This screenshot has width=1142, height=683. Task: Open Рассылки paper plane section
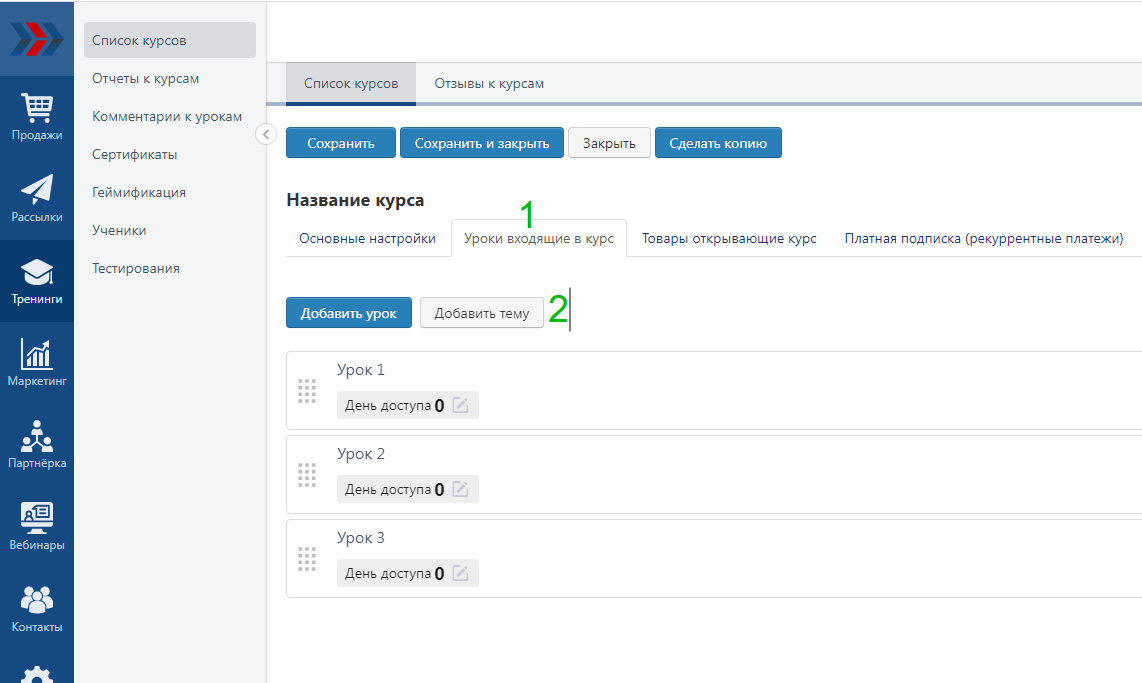[x=37, y=198]
